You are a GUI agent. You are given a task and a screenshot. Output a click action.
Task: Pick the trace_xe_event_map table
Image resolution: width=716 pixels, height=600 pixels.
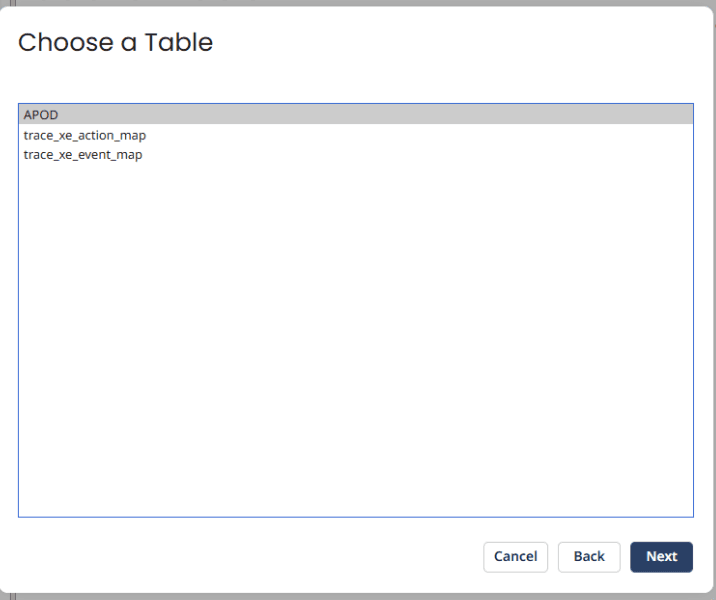[x=83, y=155]
